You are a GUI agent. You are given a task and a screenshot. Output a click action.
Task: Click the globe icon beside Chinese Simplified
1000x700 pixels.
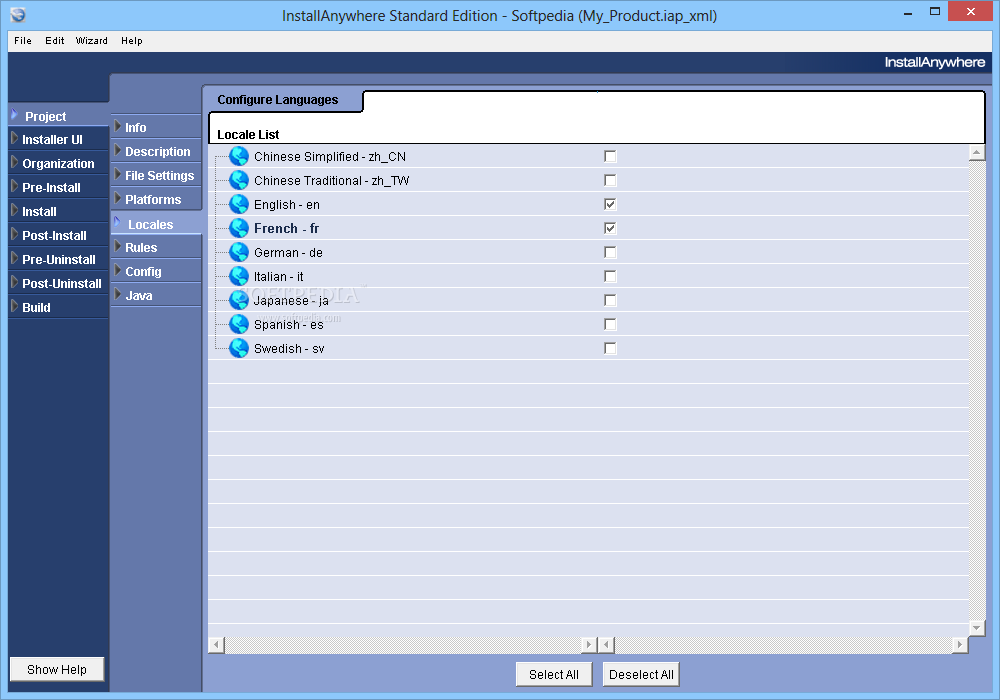pyautogui.click(x=239, y=156)
